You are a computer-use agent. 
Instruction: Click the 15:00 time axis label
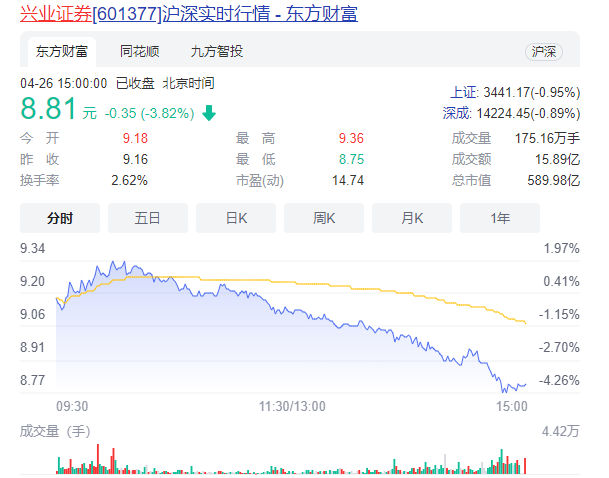[512, 407]
